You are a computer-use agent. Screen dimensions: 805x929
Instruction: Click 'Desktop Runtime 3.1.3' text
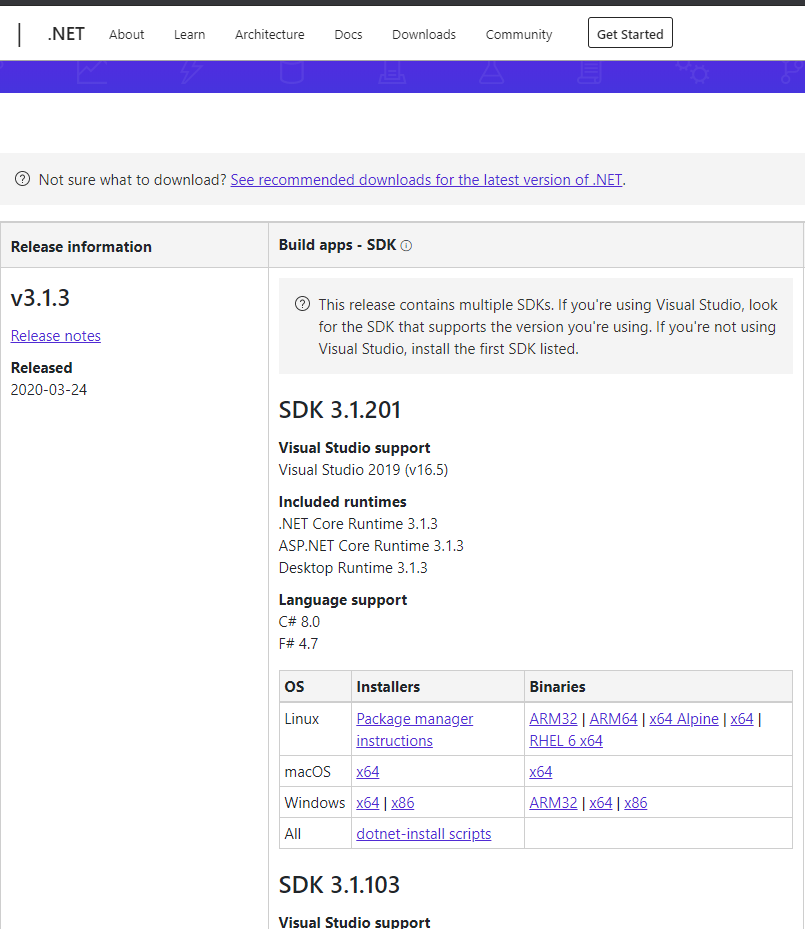353,568
